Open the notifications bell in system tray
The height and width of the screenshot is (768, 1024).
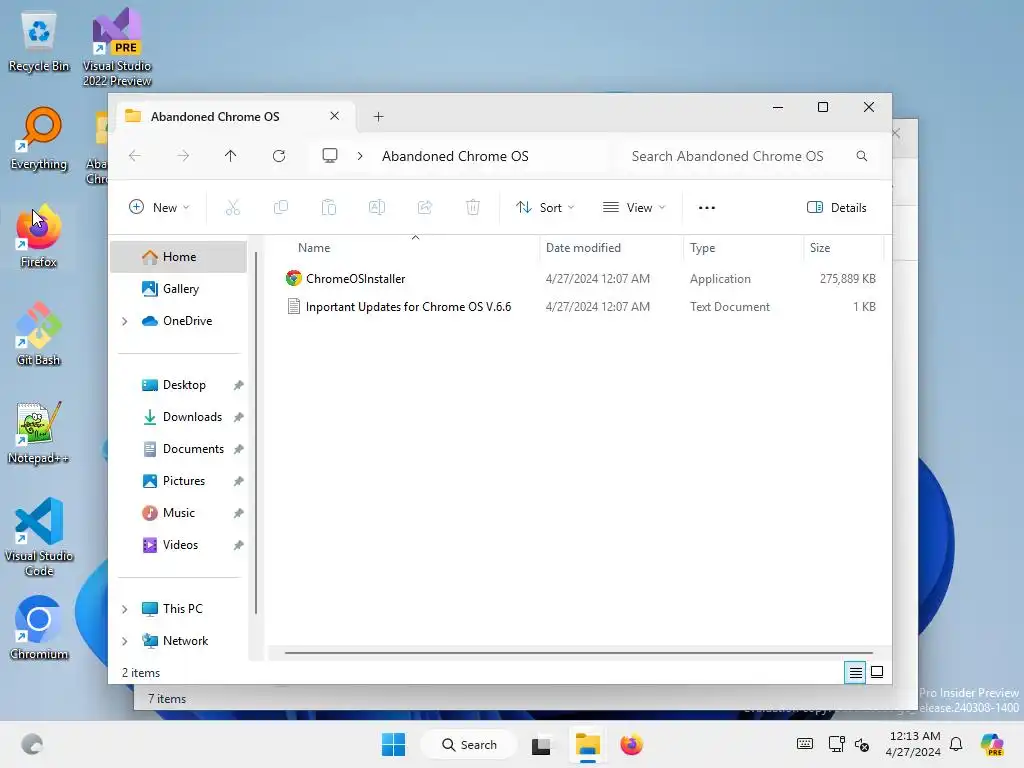[956, 744]
